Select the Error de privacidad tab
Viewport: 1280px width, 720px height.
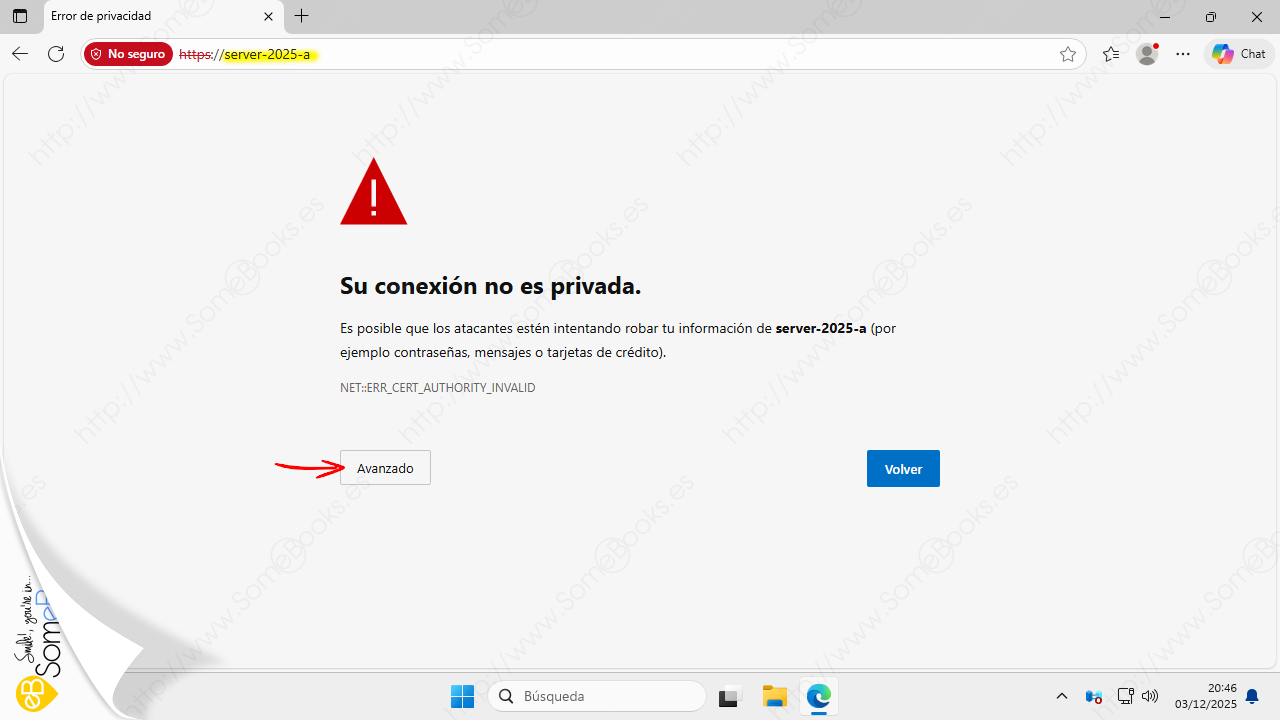140,16
